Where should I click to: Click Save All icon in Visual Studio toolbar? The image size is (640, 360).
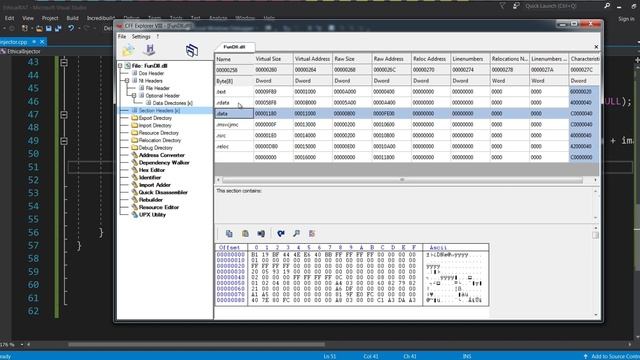pyautogui.click(x=58, y=29)
